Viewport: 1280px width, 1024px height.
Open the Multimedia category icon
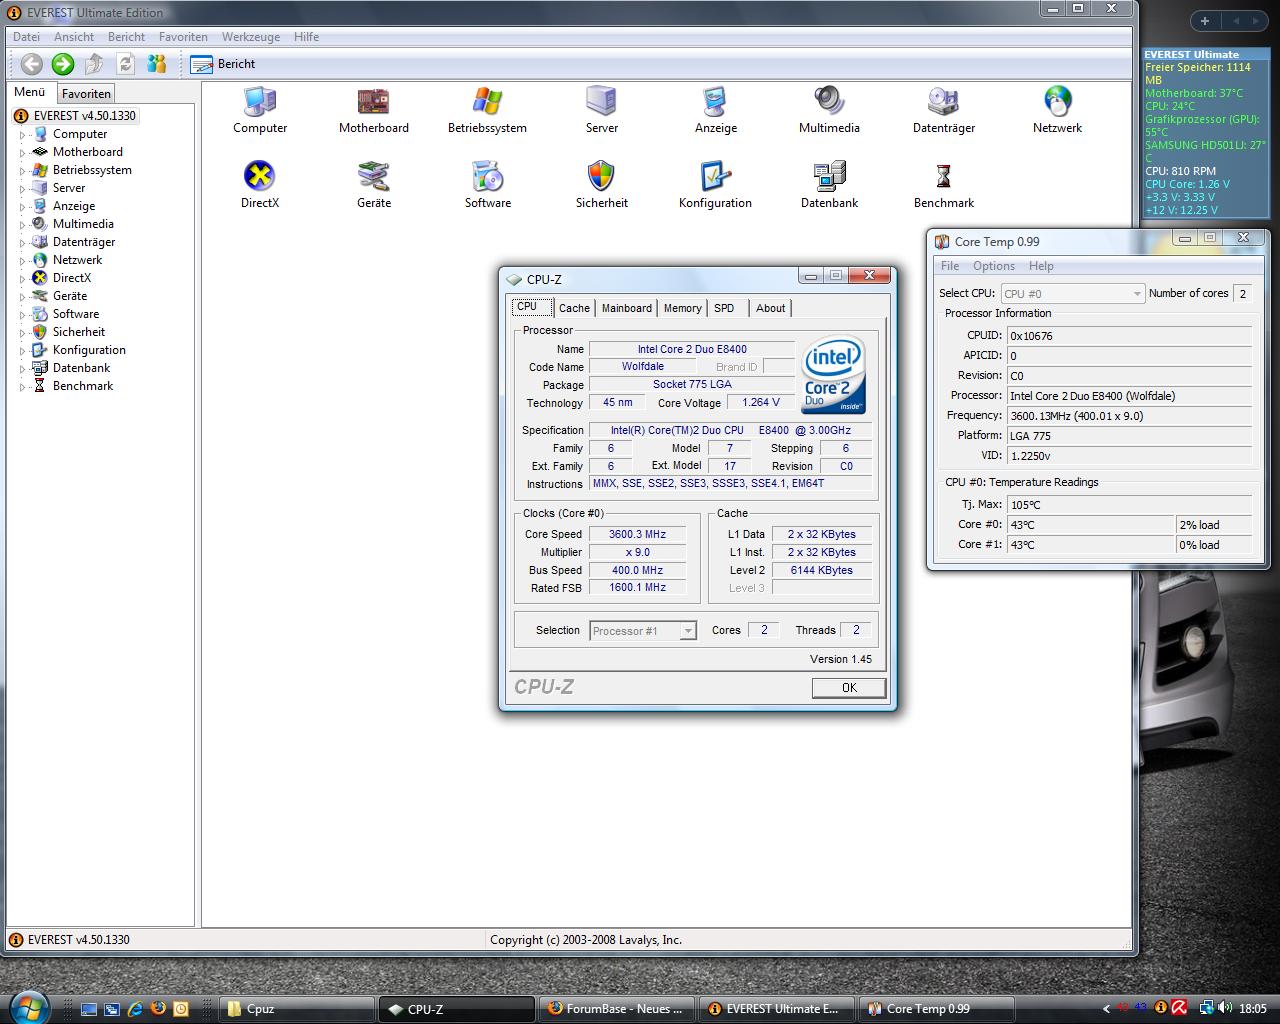[x=829, y=101]
